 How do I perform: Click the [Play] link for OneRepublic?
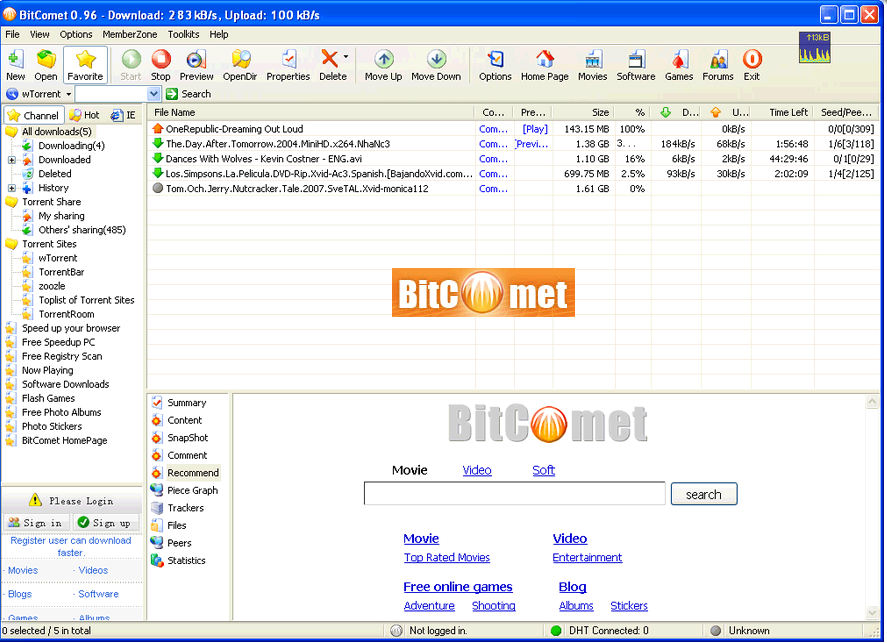point(535,129)
